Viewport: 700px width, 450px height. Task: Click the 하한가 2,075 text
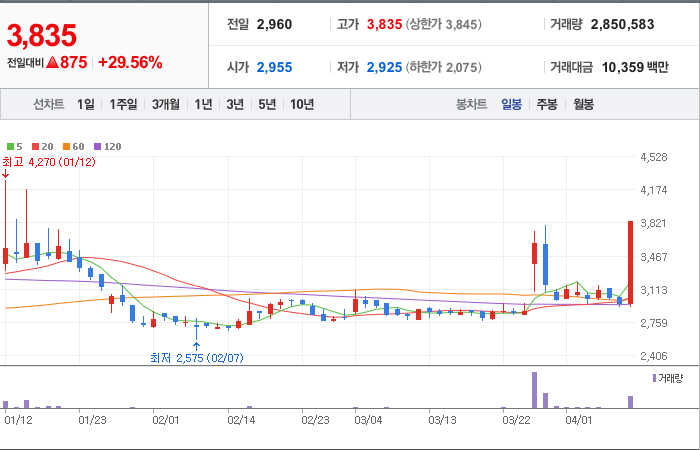coord(444,67)
